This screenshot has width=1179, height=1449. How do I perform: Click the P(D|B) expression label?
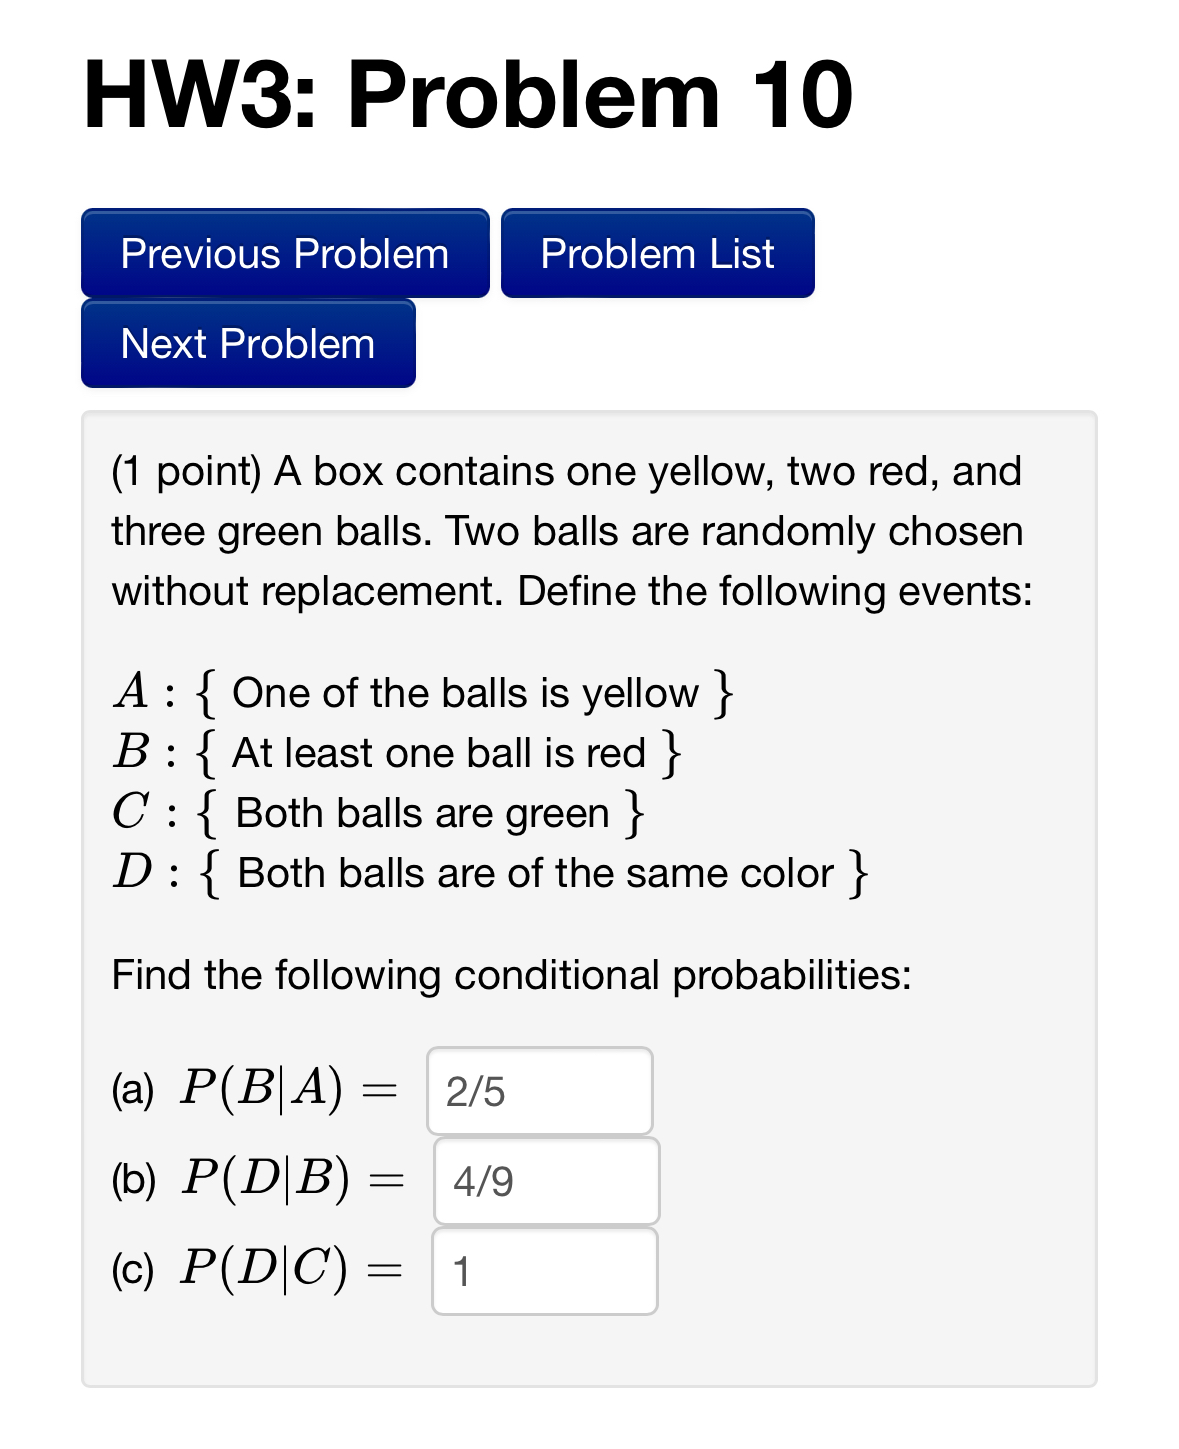pos(265,1180)
